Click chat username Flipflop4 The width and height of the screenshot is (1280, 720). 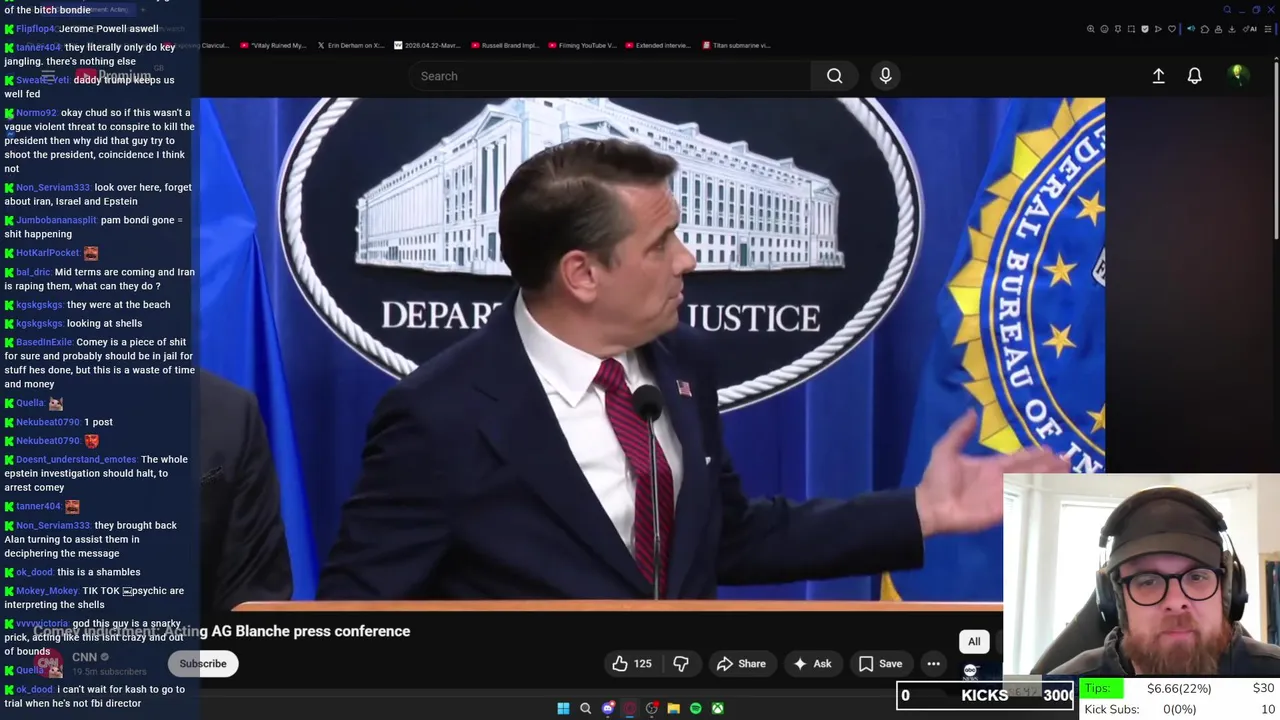click(36, 29)
